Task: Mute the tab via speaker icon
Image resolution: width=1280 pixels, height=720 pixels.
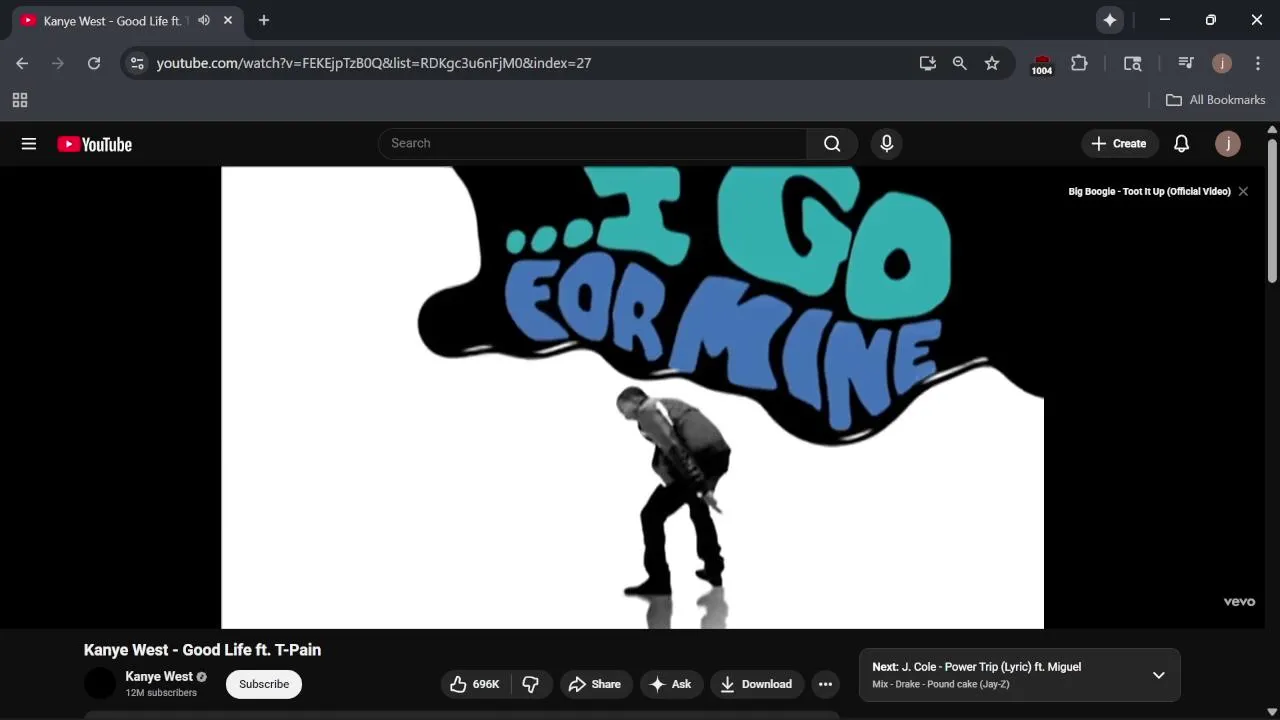Action: point(204,20)
